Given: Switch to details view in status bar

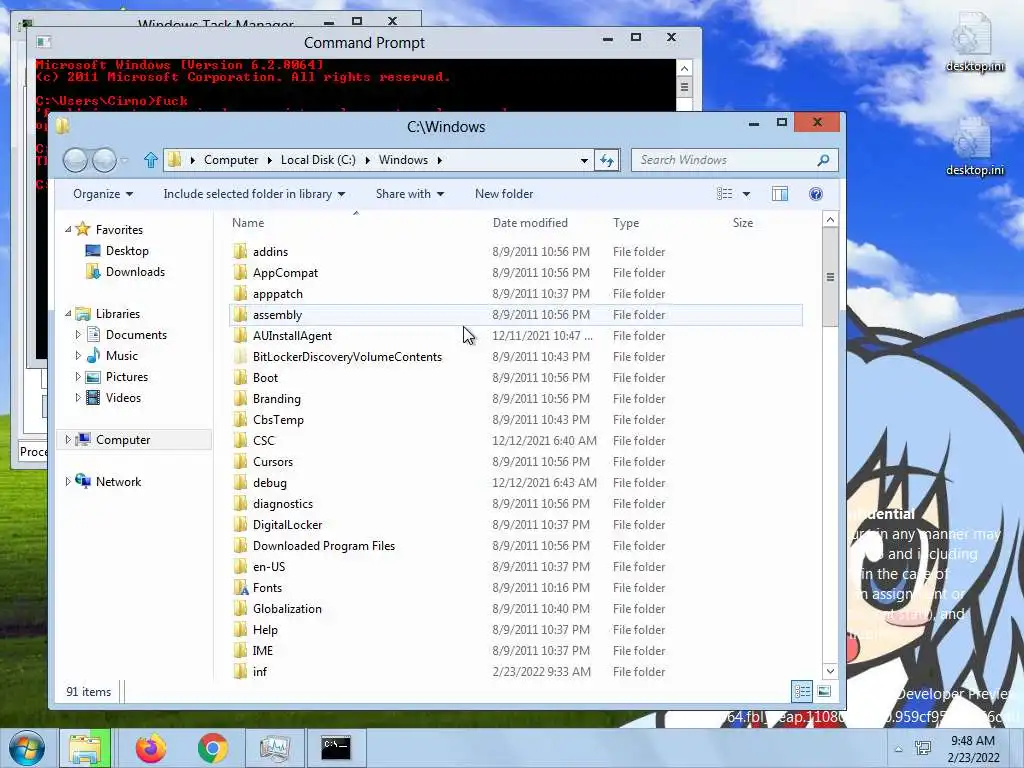Looking at the screenshot, I should (802, 691).
